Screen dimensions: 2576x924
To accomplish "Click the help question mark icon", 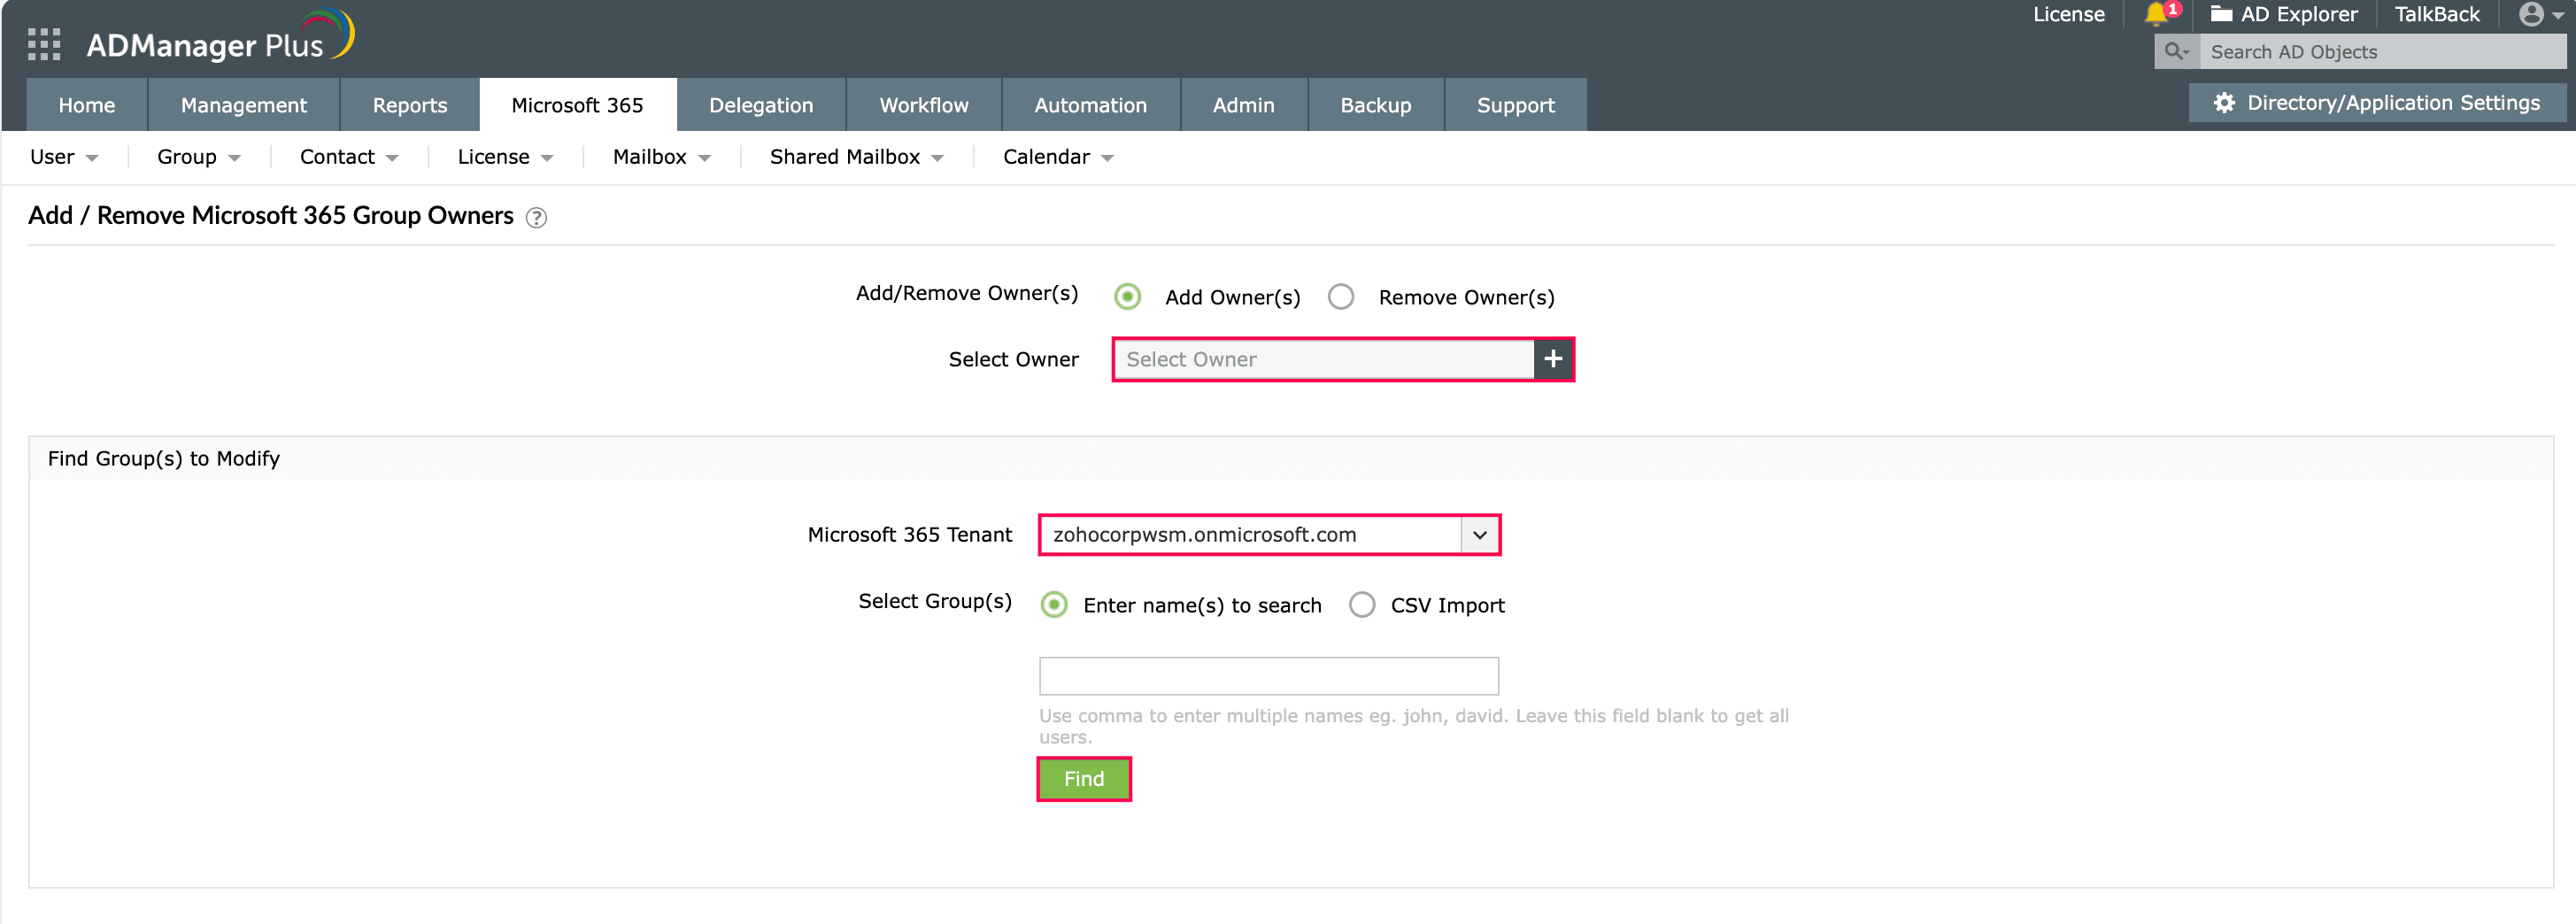I will pyautogui.click(x=537, y=217).
